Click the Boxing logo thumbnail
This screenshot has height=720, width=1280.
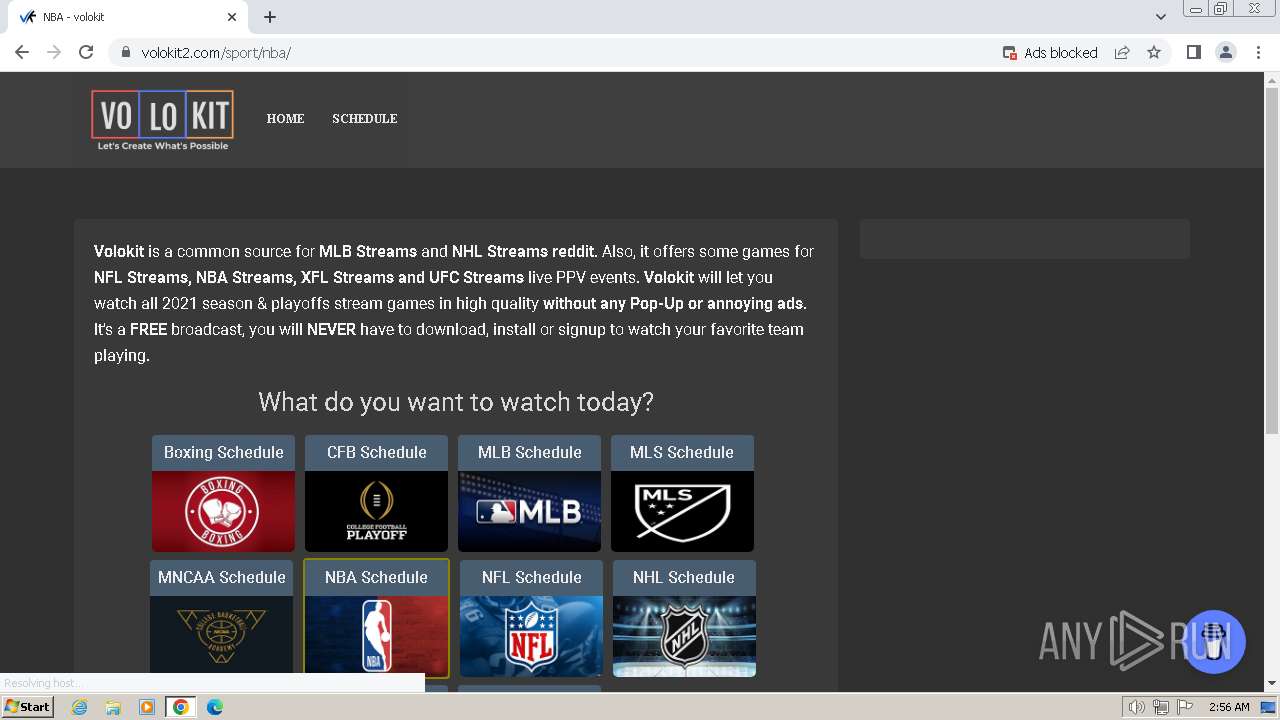pyautogui.click(x=224, y=511)
